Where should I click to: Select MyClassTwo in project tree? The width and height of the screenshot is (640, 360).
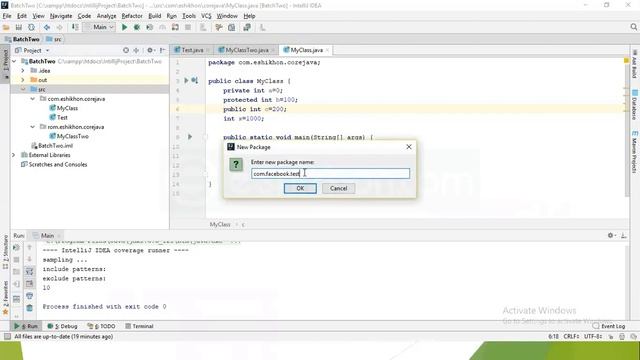(69, 136)
